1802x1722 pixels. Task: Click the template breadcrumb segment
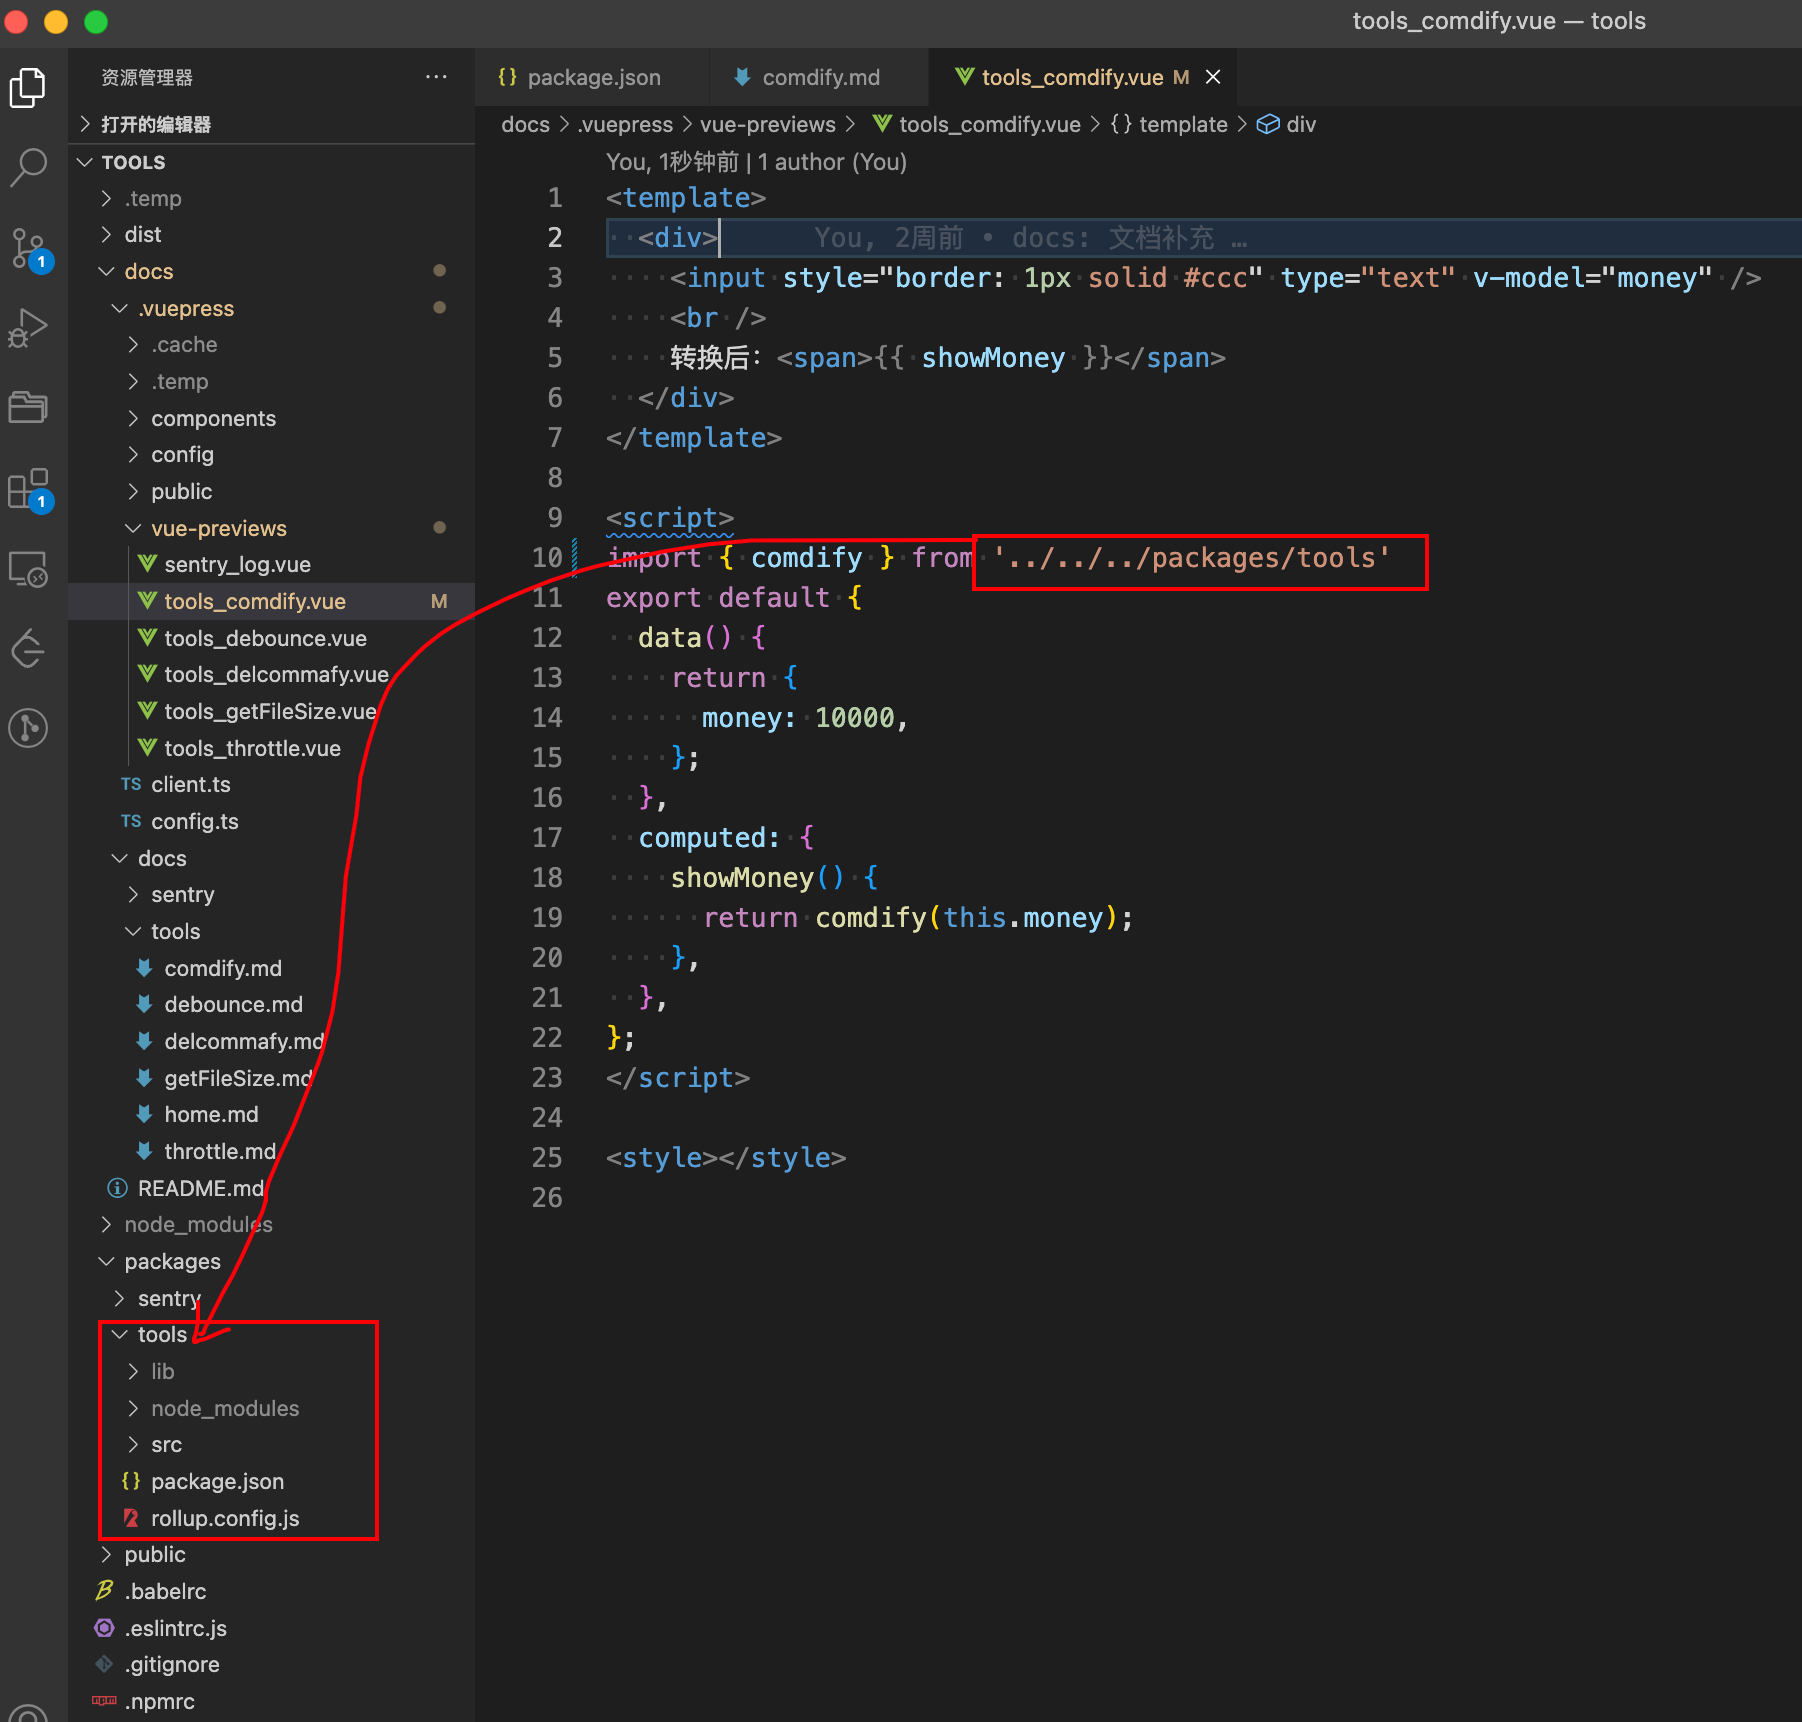(1182, 124)
